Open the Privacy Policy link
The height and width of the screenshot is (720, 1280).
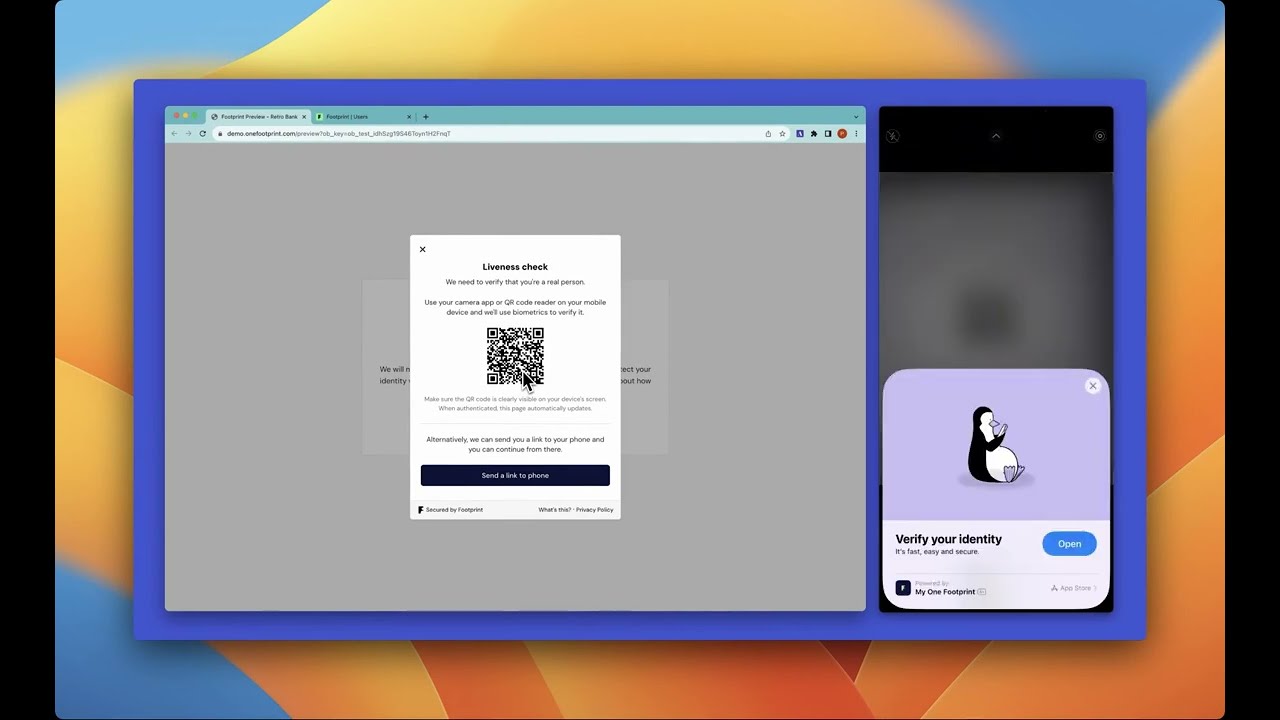(x=595, y=510)
